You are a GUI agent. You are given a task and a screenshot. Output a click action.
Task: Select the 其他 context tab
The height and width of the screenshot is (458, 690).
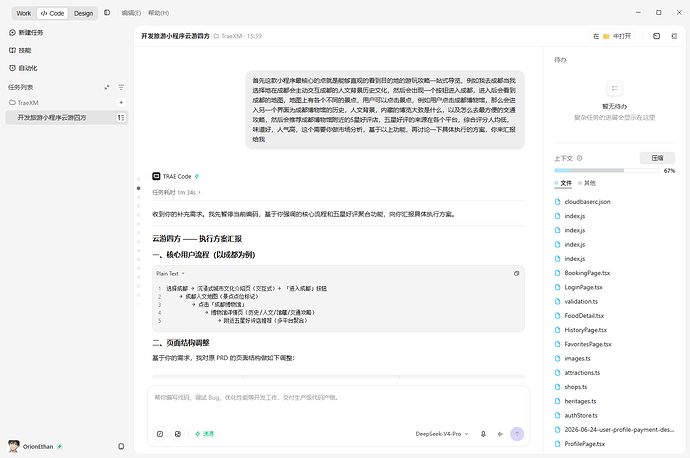click(587, 183)
